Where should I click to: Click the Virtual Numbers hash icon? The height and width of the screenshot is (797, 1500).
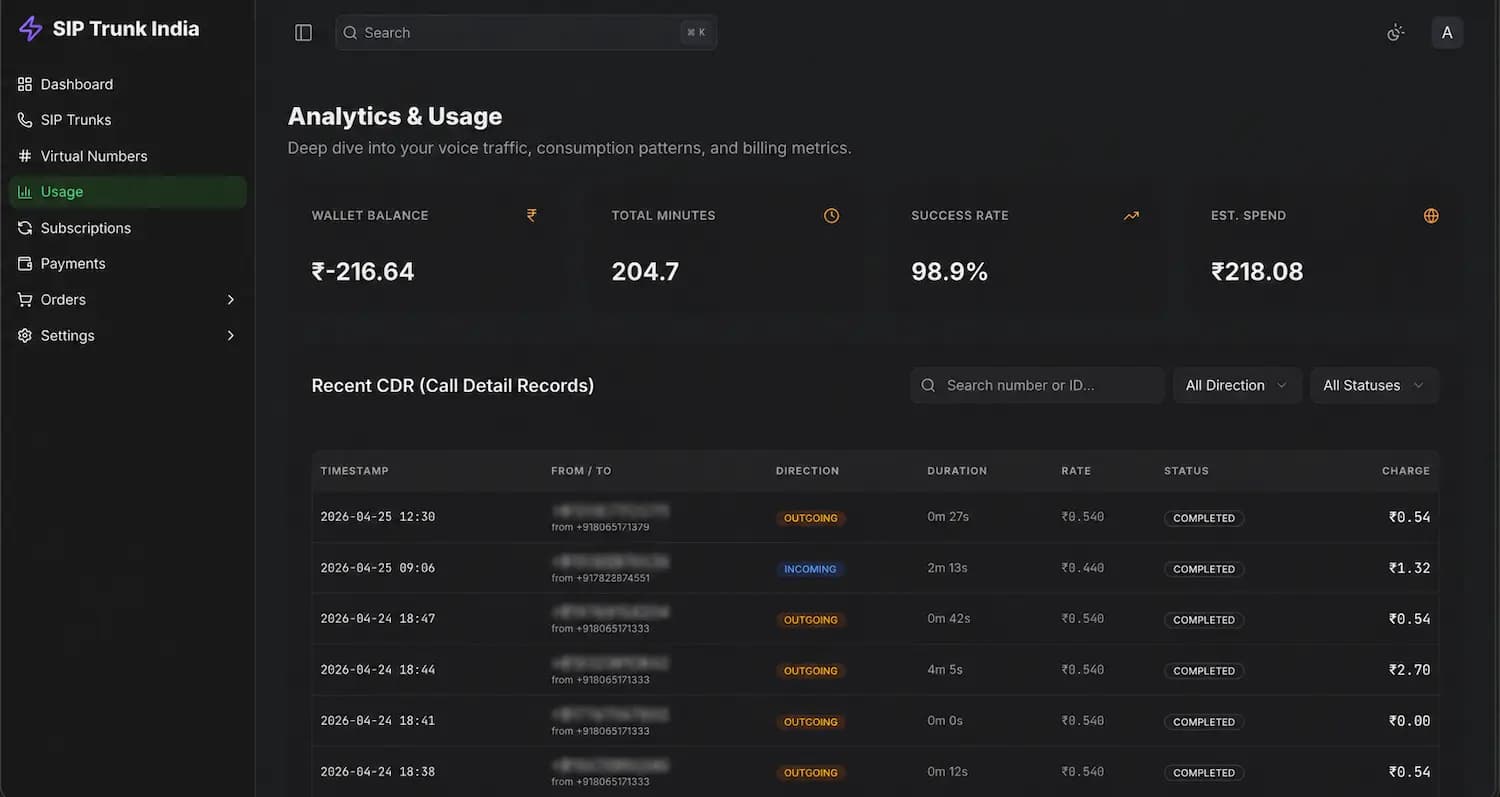[25, 156]
